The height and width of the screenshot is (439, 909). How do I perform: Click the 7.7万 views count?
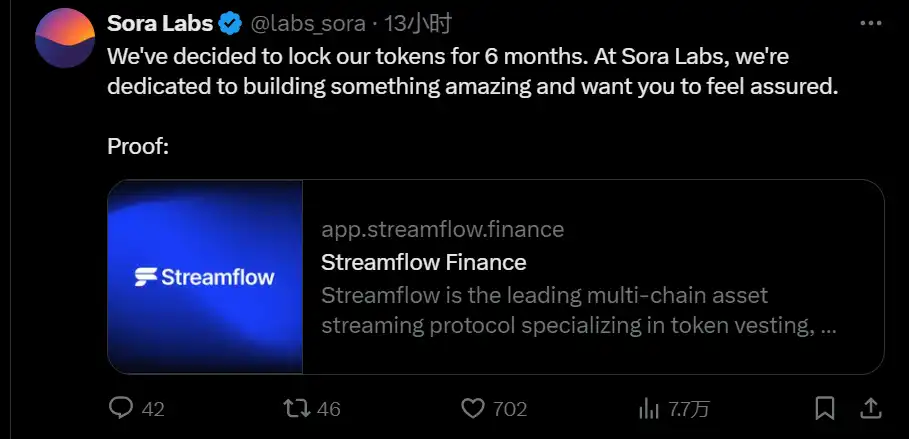(x=689, y=409)
